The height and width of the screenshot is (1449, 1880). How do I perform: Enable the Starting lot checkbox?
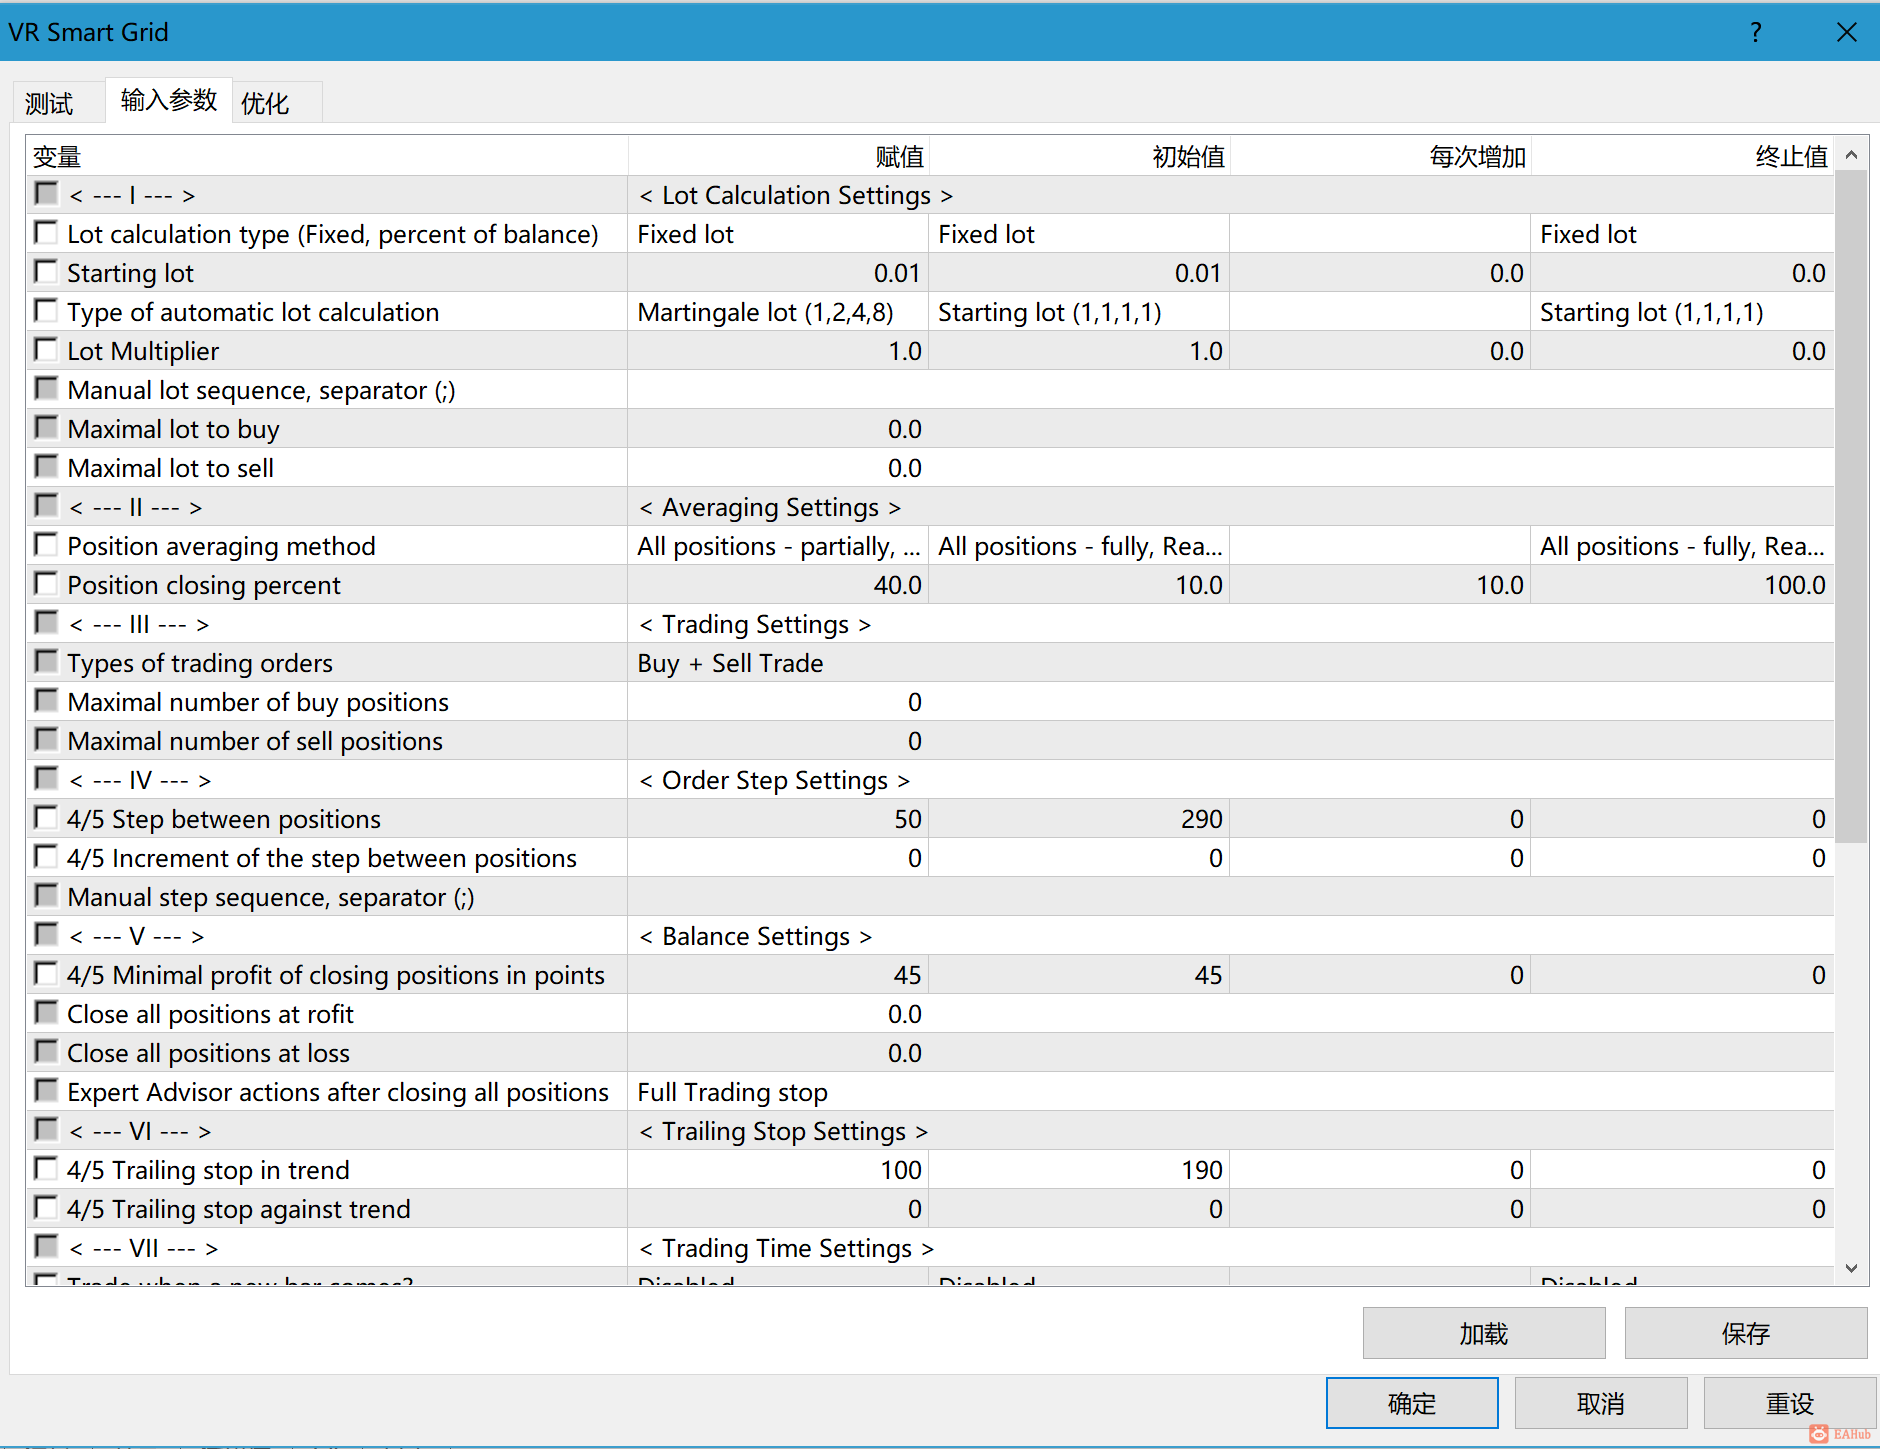[46, 271]
